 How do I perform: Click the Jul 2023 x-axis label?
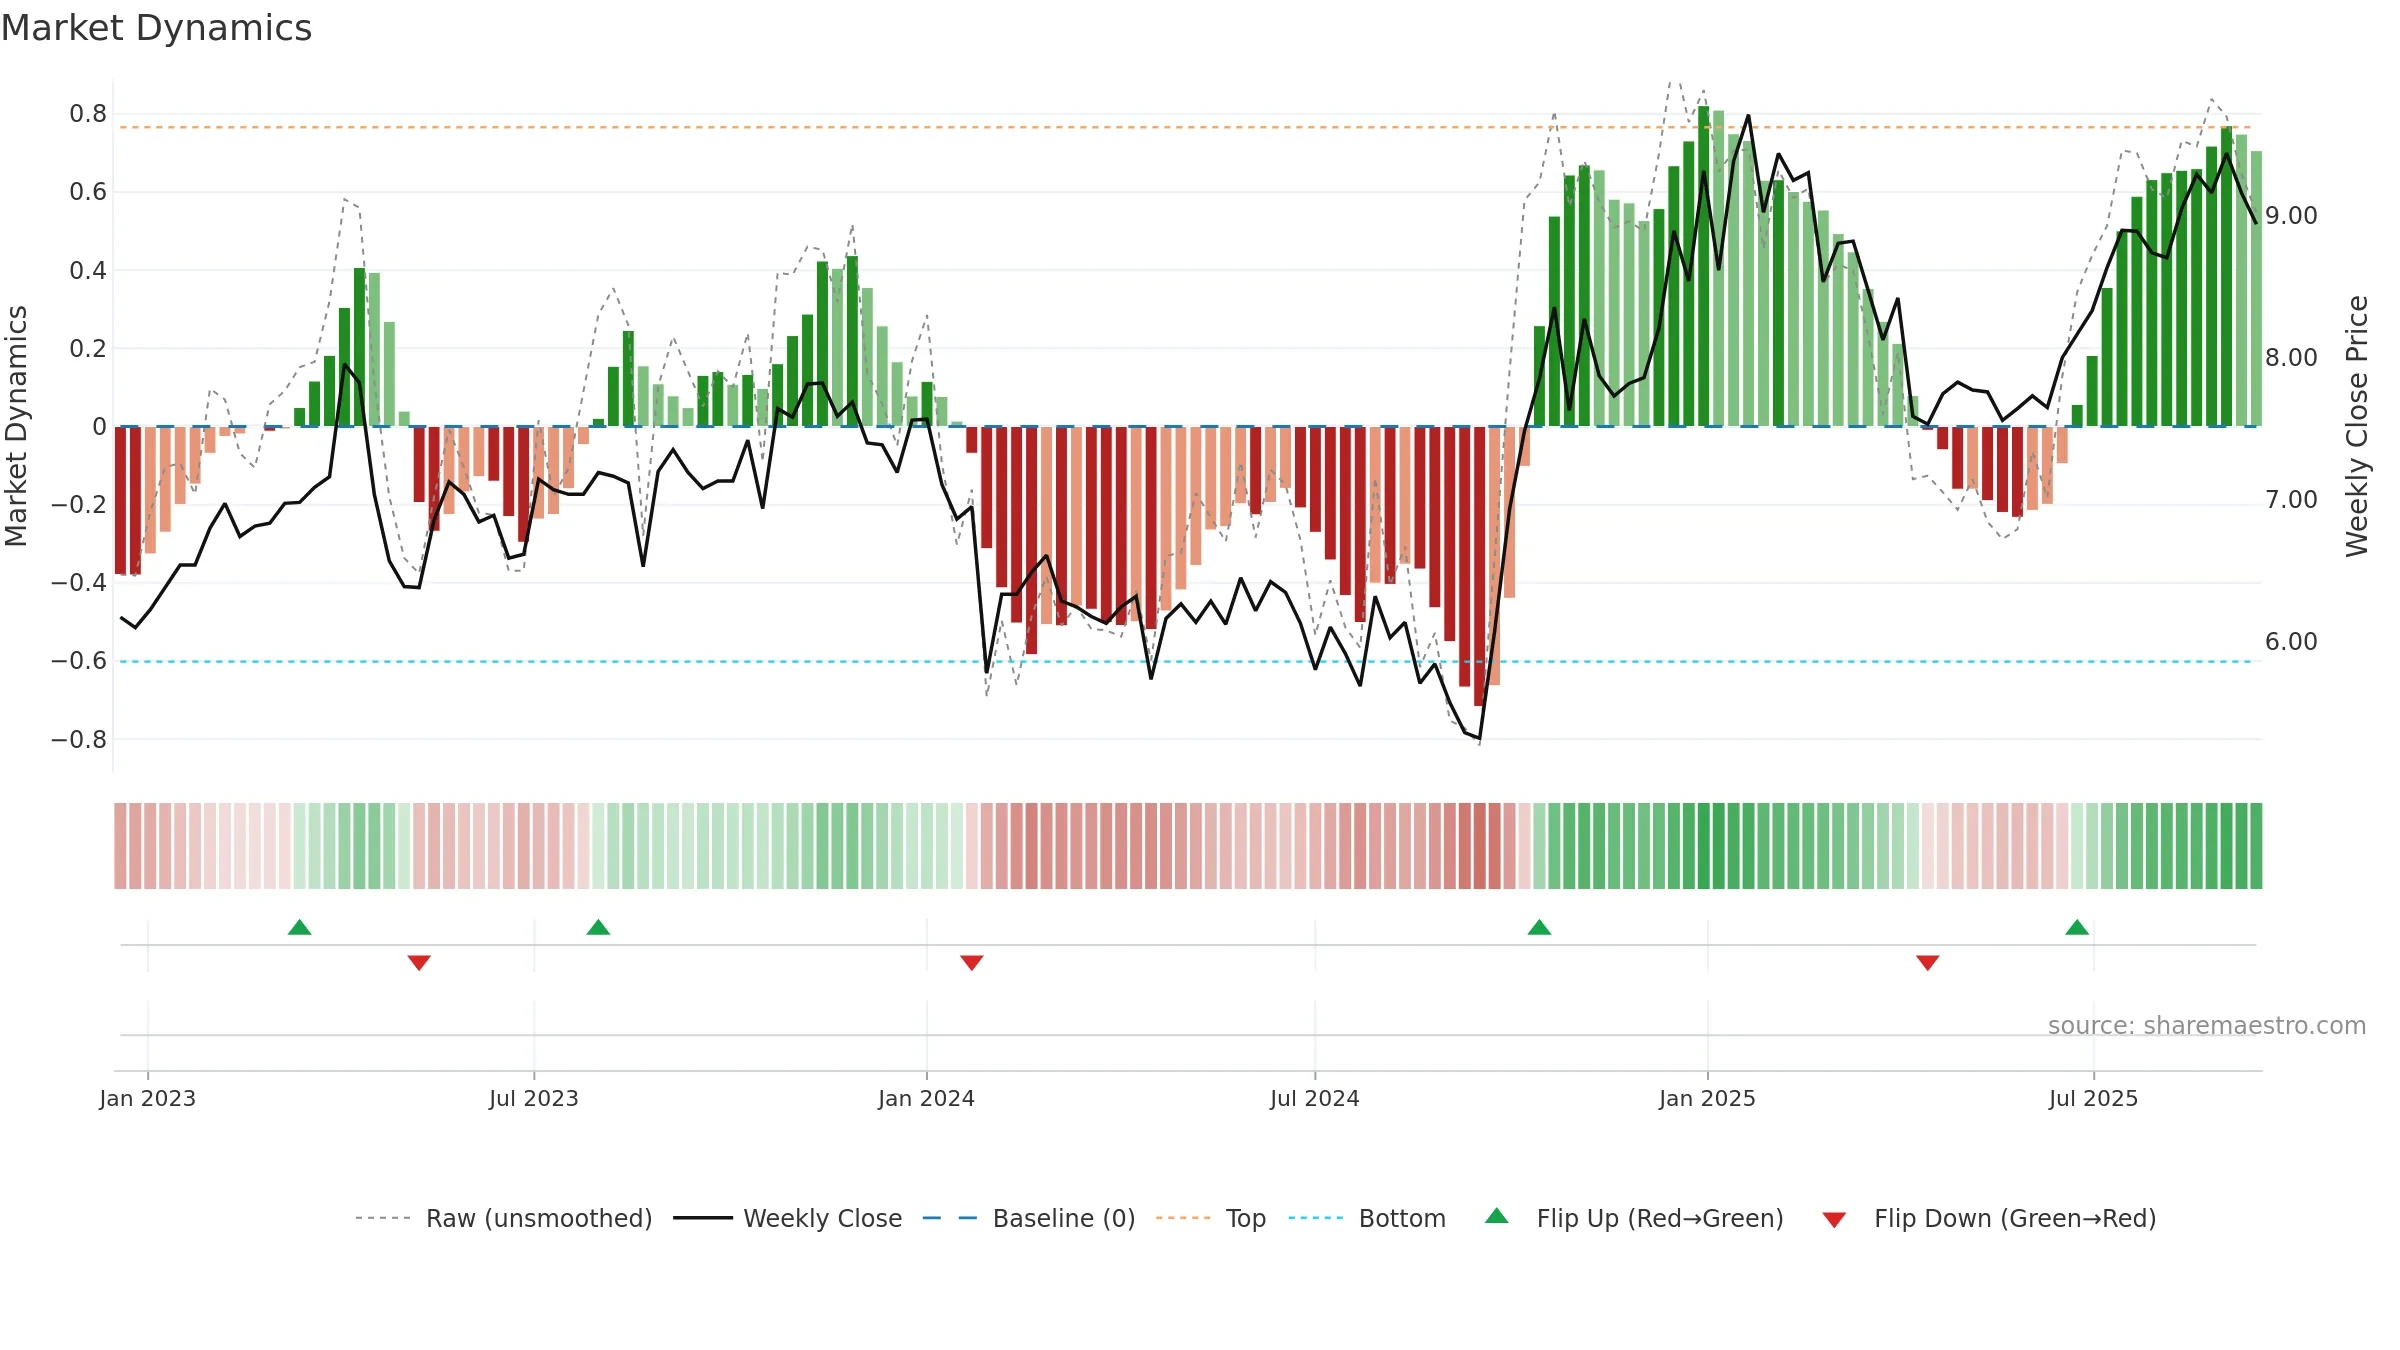534,1098
